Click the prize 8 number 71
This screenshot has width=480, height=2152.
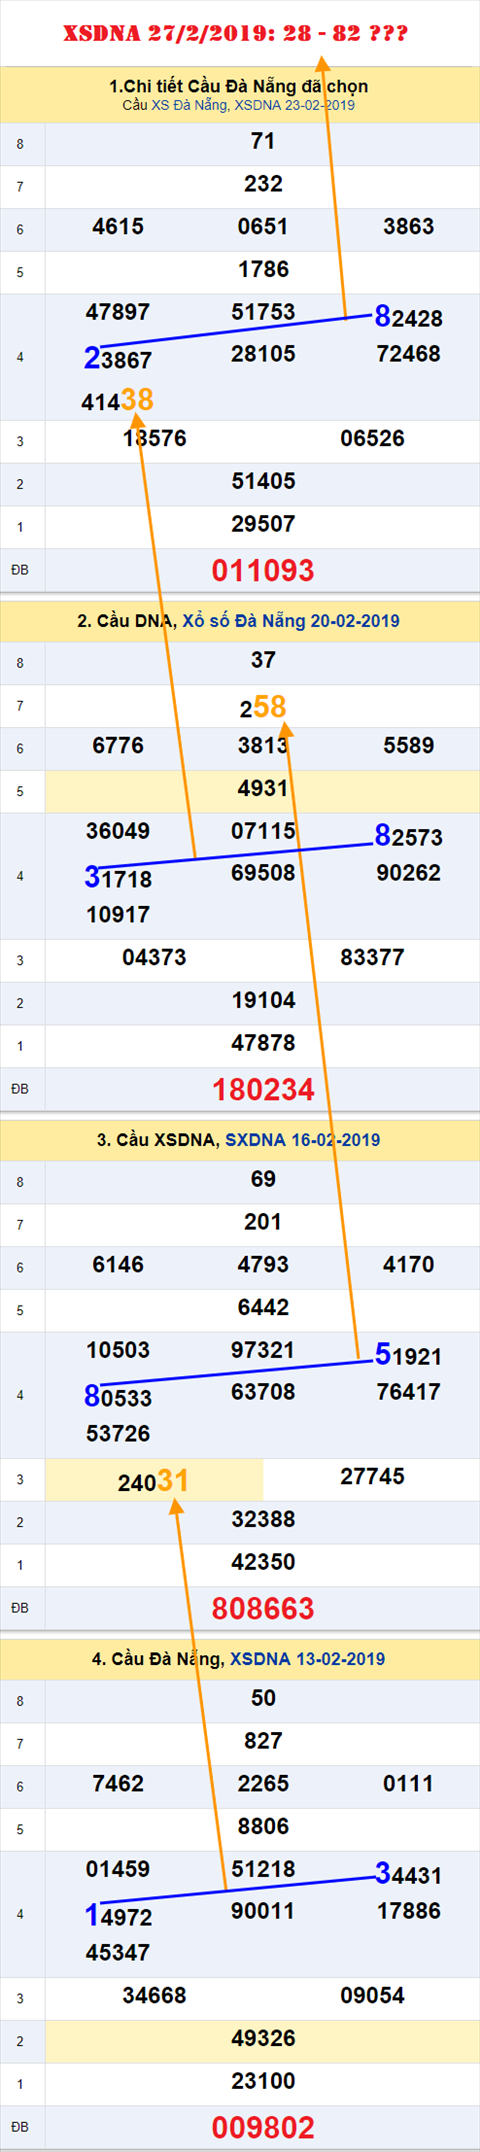point(263,141)
